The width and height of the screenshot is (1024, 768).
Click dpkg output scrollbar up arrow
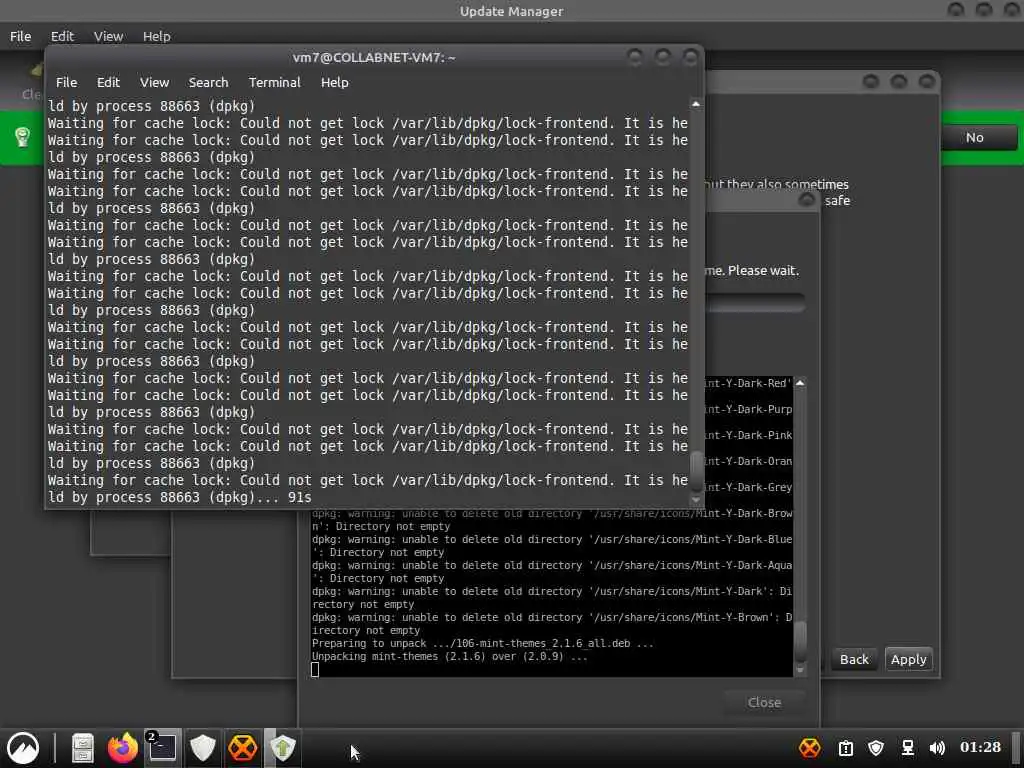click(800, 383)
